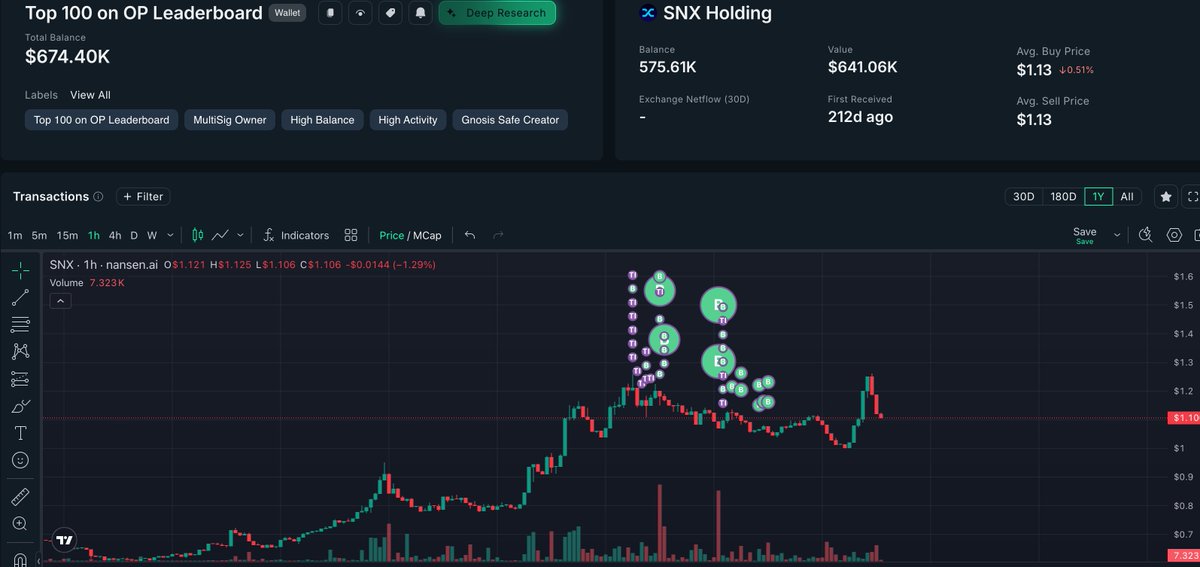
Task: Click the Wallet badge
Action: click(x=288, y=13)
